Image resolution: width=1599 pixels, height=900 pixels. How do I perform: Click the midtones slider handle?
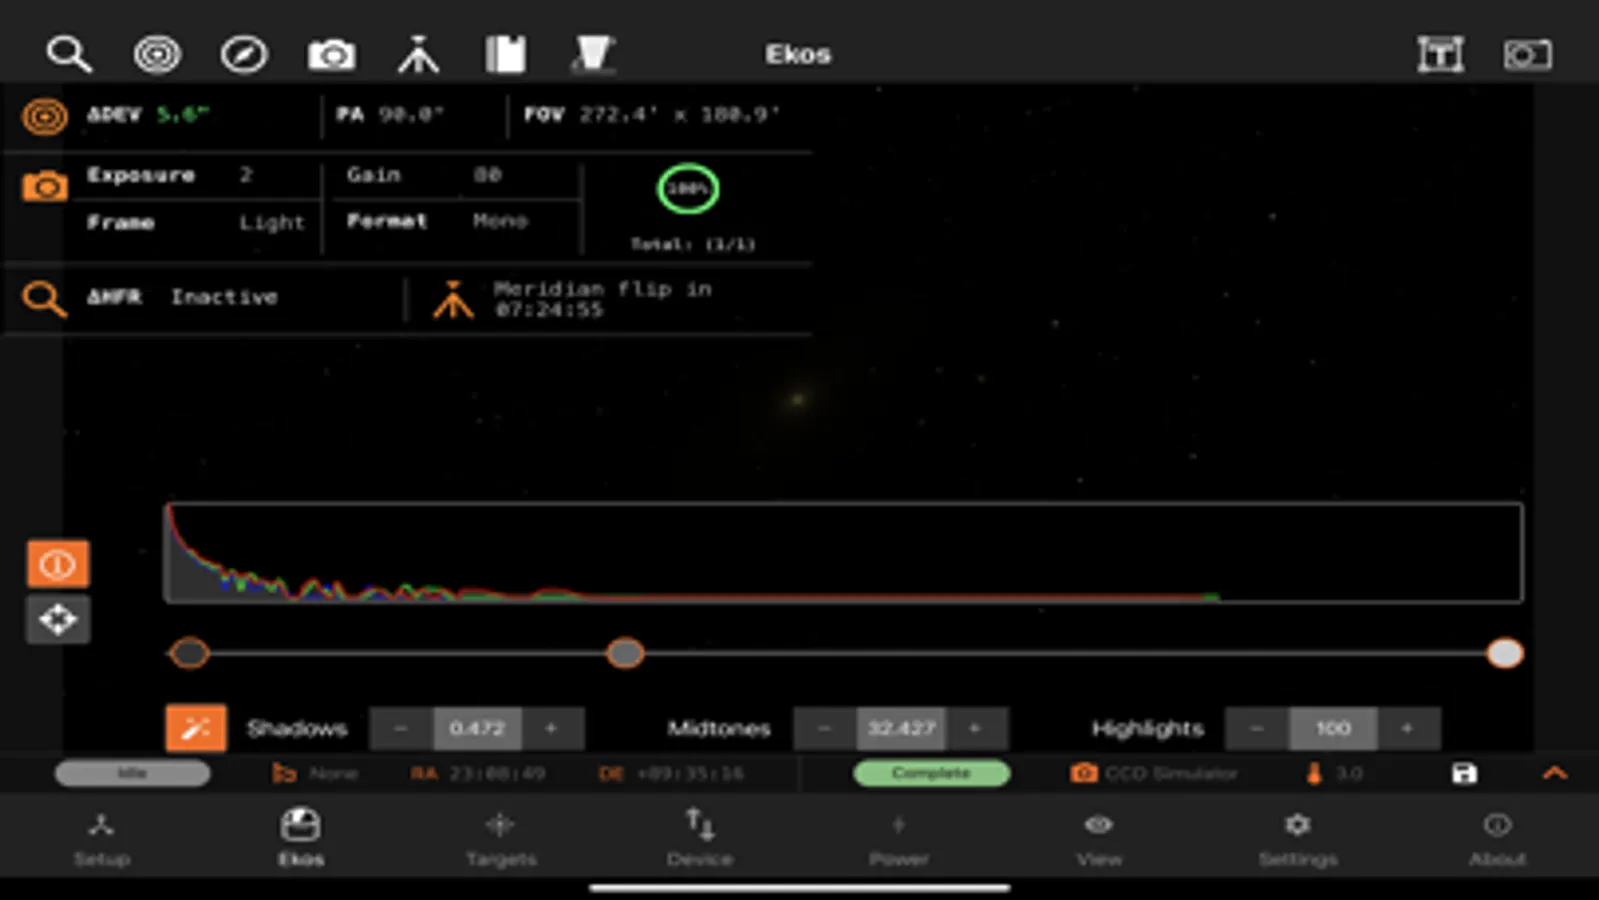pos(625,653)
